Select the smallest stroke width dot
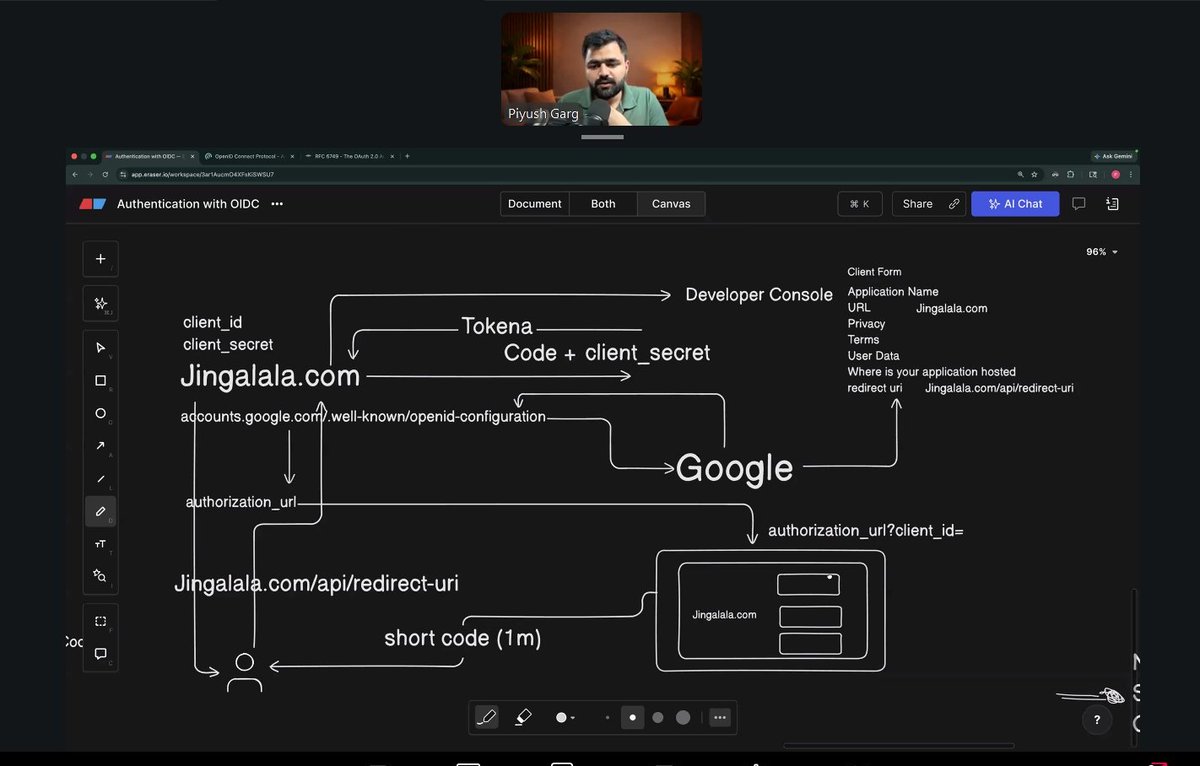Image resolution: width=1200 pixels, height=766 pixels. point(607,717)
